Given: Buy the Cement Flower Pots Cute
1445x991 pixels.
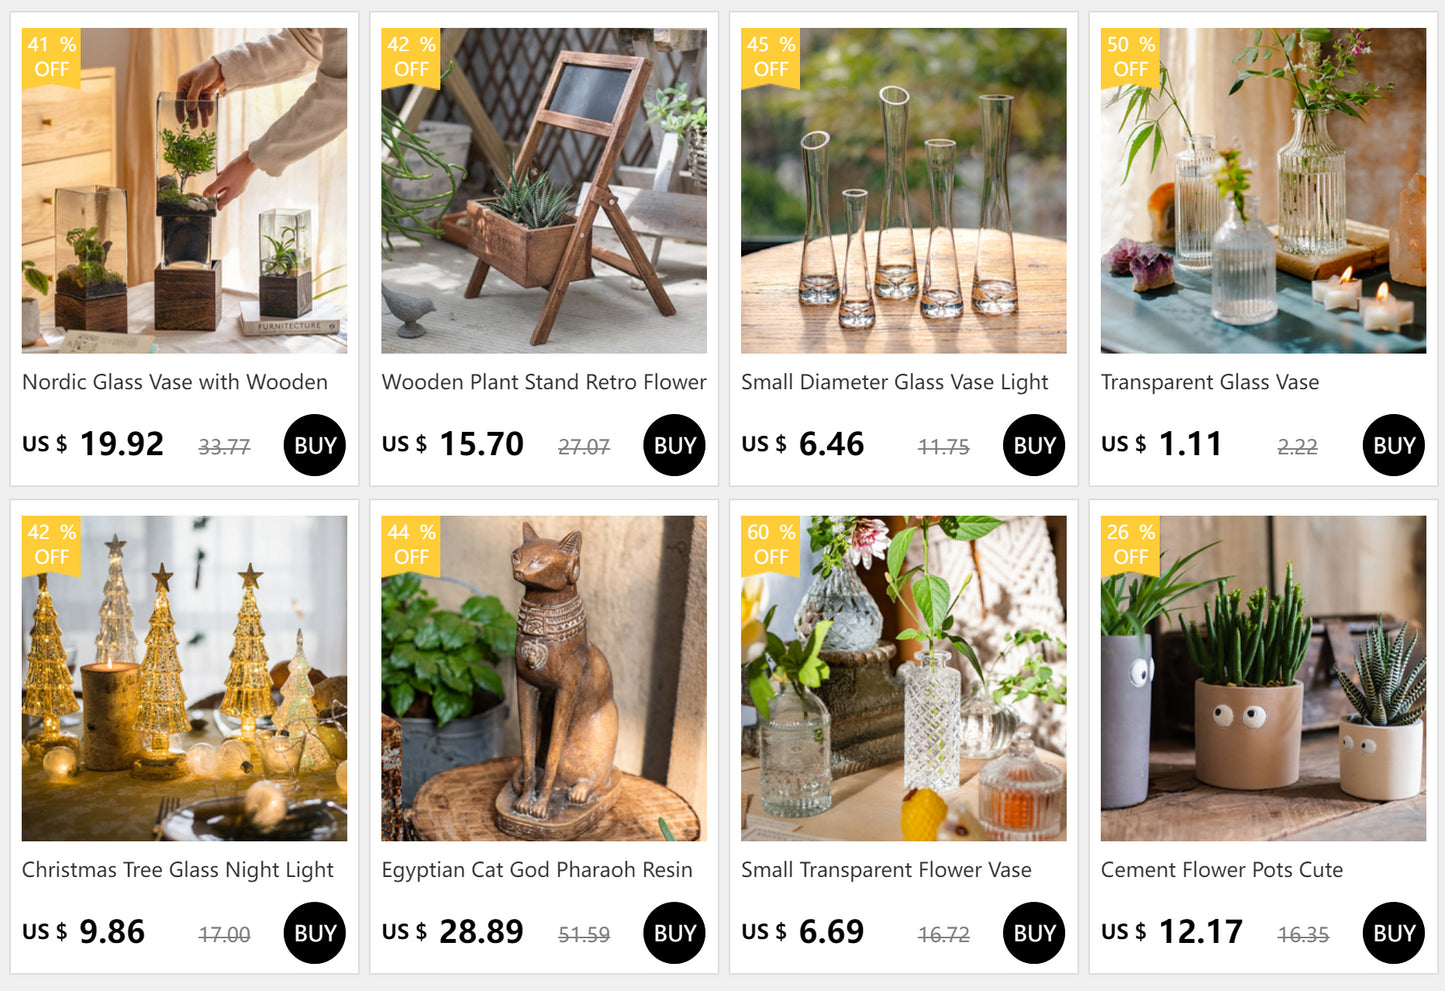Looking at the screenshot, I should [1394, 933].
